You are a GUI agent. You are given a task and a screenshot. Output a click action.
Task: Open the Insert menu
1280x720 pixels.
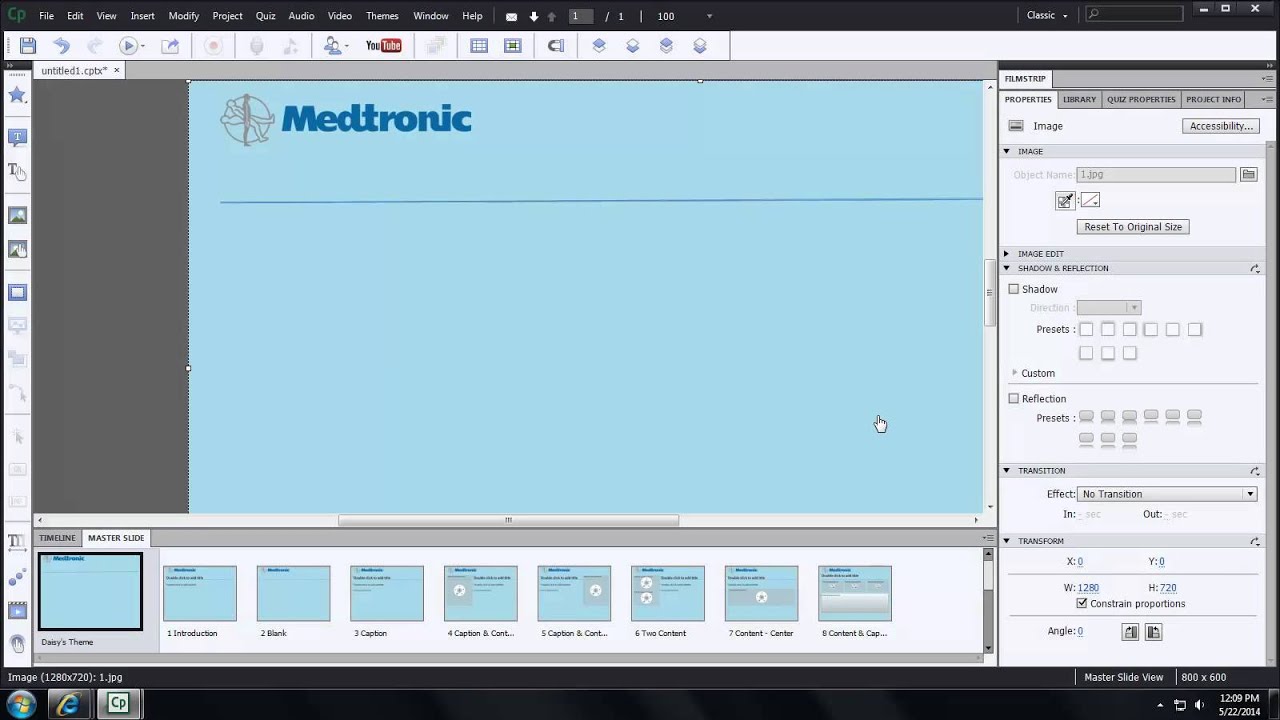click(142, 16)
